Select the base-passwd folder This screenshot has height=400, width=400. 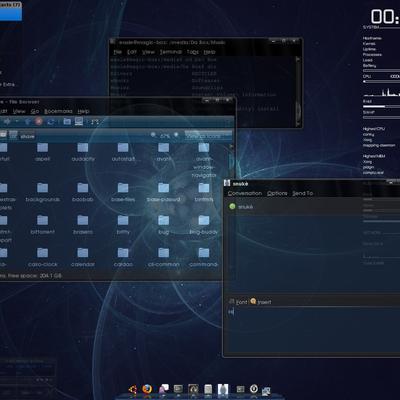pyautogui.click(x=163, y=193)
